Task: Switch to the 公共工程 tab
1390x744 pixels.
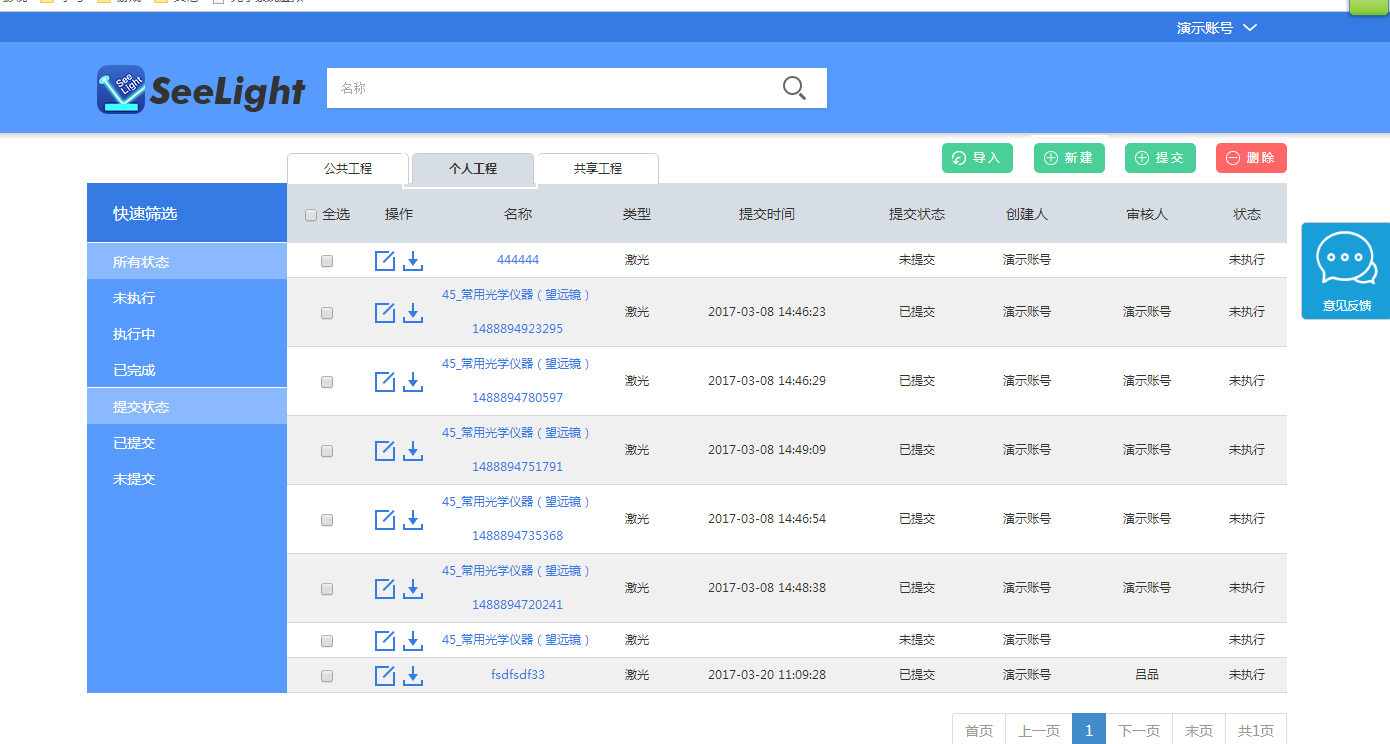Action: (347, 169)
